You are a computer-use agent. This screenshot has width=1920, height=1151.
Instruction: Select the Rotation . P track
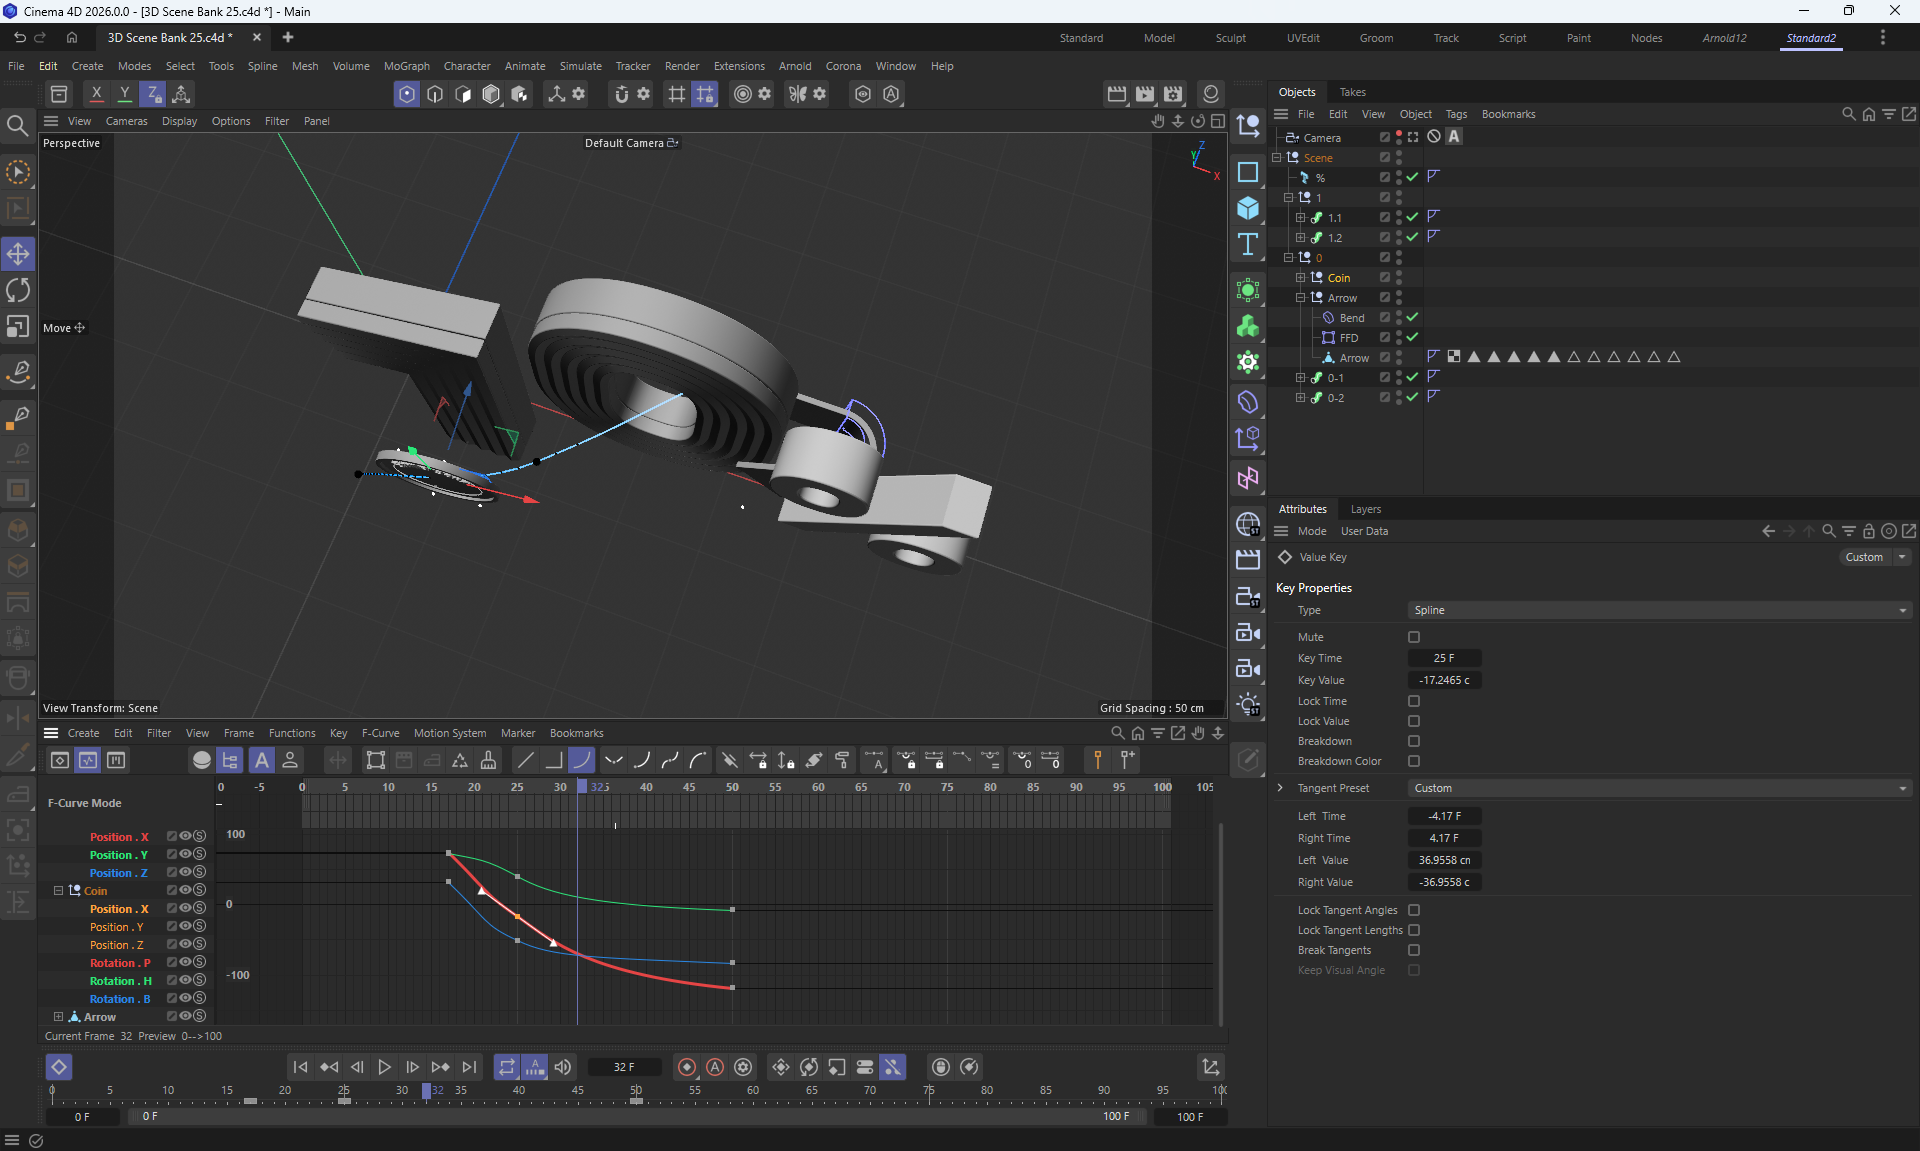(120, 963)
